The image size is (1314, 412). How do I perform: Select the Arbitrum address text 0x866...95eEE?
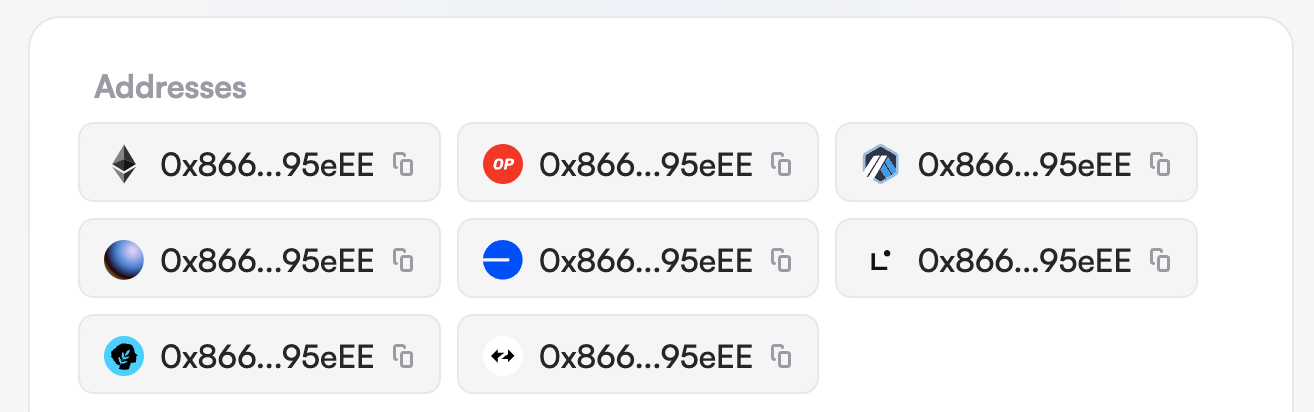tap(1024, 164)
